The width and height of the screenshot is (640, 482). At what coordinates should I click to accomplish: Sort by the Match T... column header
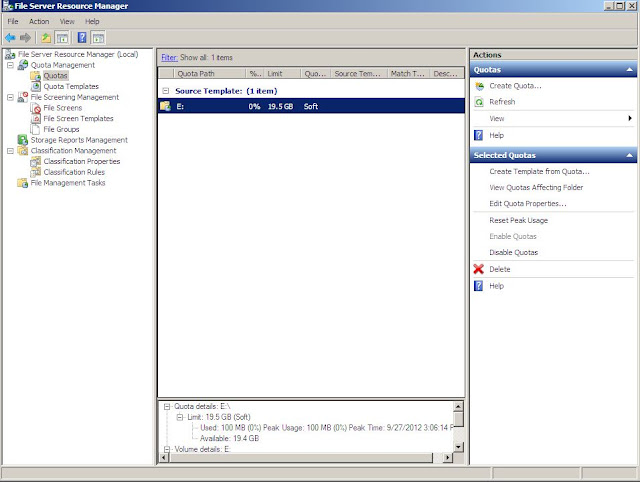(408, 73)
